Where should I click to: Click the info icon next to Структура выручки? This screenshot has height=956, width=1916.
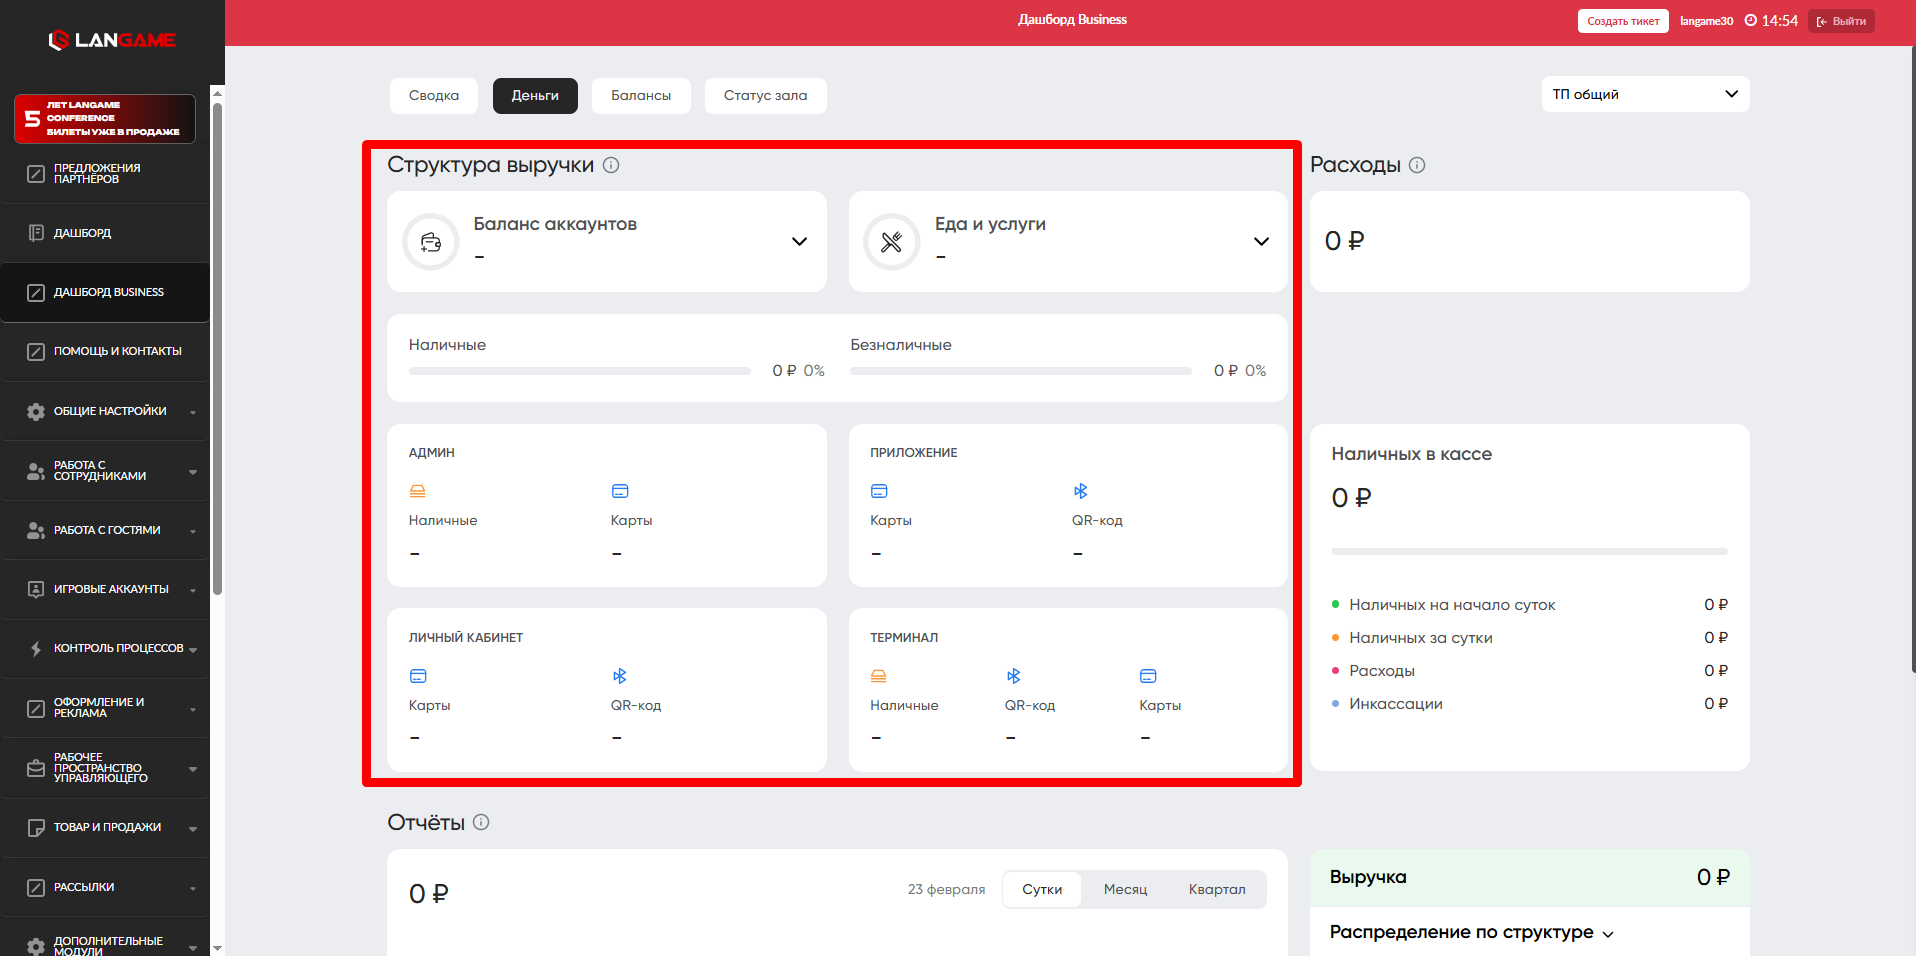click(611, 165)
